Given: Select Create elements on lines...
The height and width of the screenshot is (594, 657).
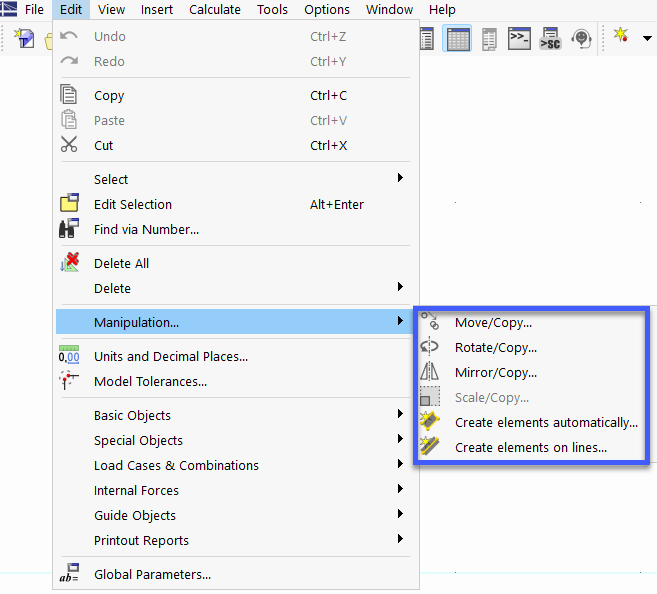Looking at the screenshot, I should coord(531,448).
